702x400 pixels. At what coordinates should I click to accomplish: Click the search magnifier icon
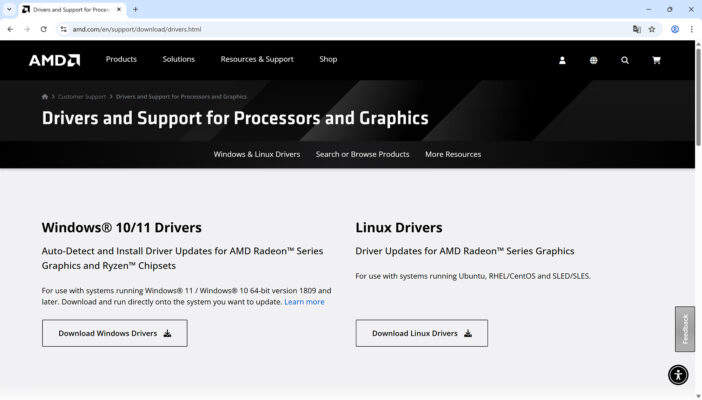pos(625,60)
